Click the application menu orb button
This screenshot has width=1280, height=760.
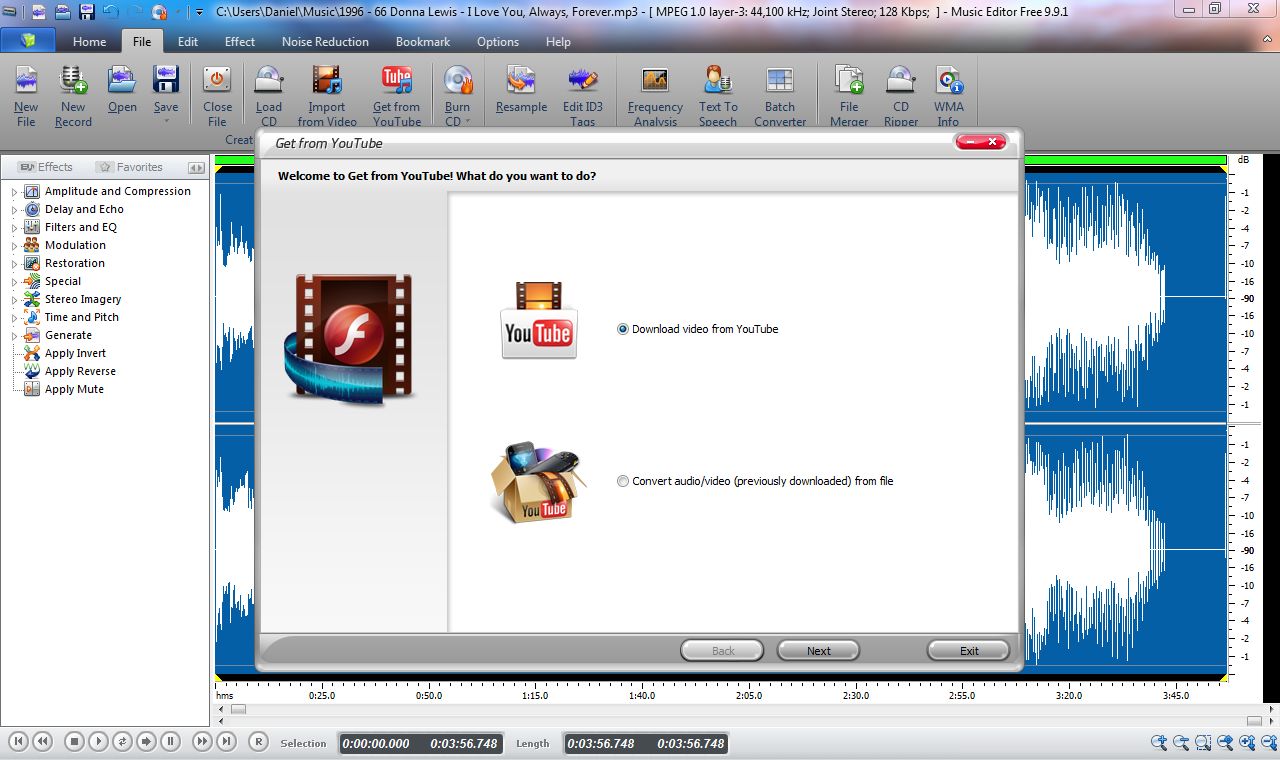pos(28,41)
